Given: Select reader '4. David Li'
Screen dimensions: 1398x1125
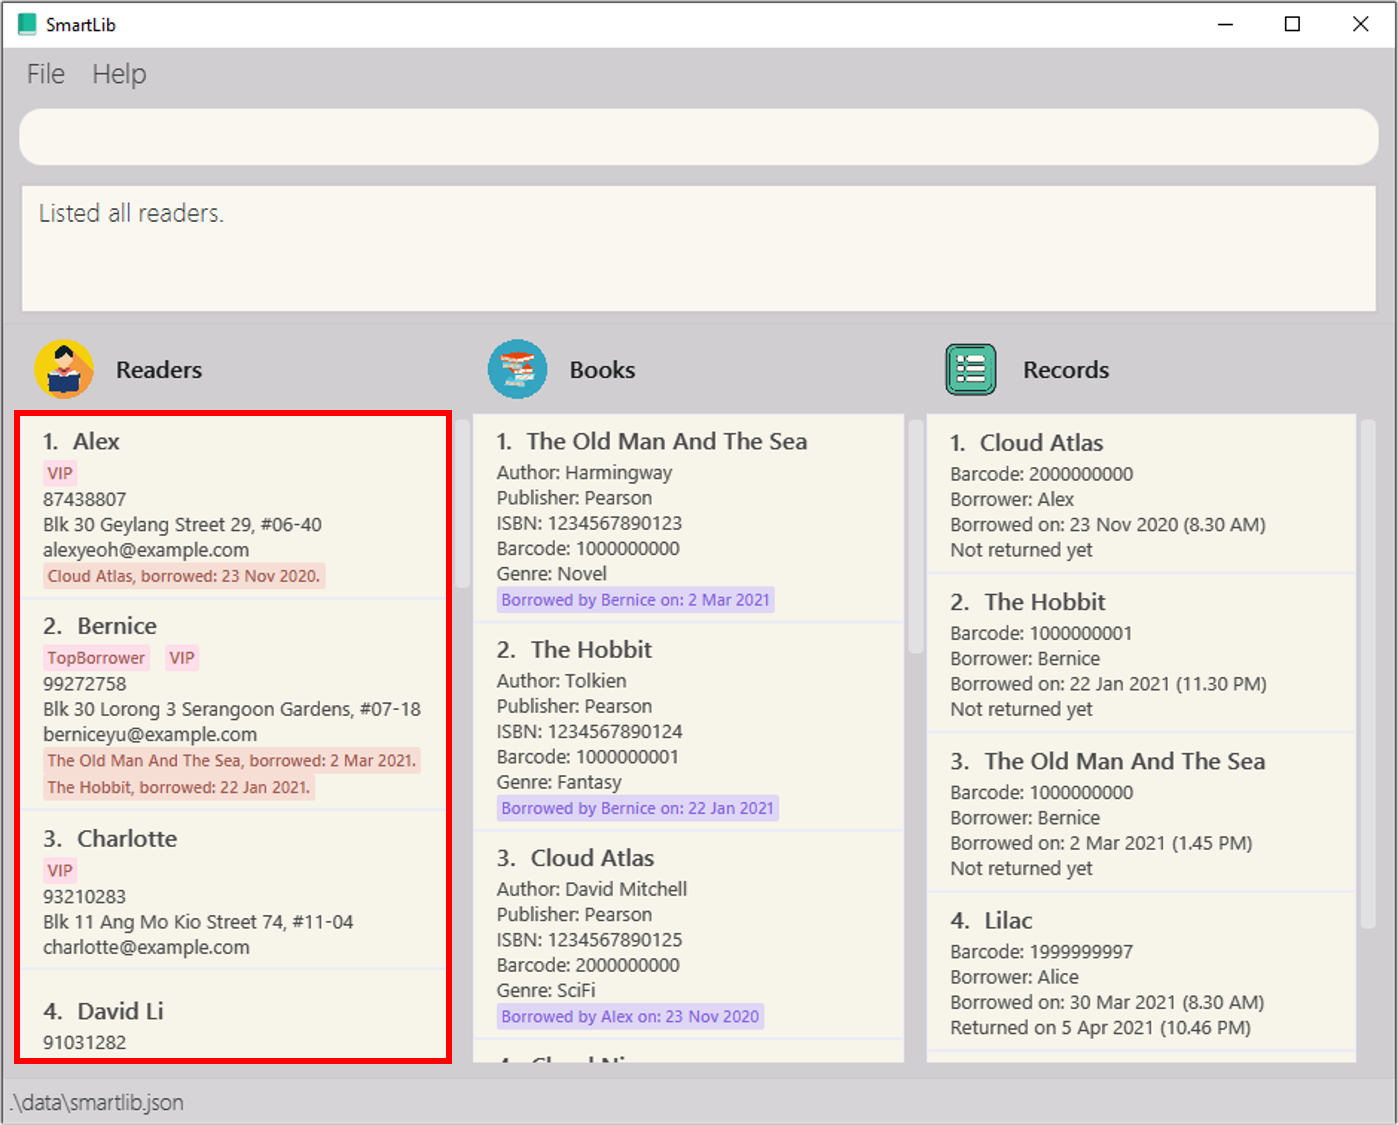Looking at the screenshot, I should (x=233, y=1015).
